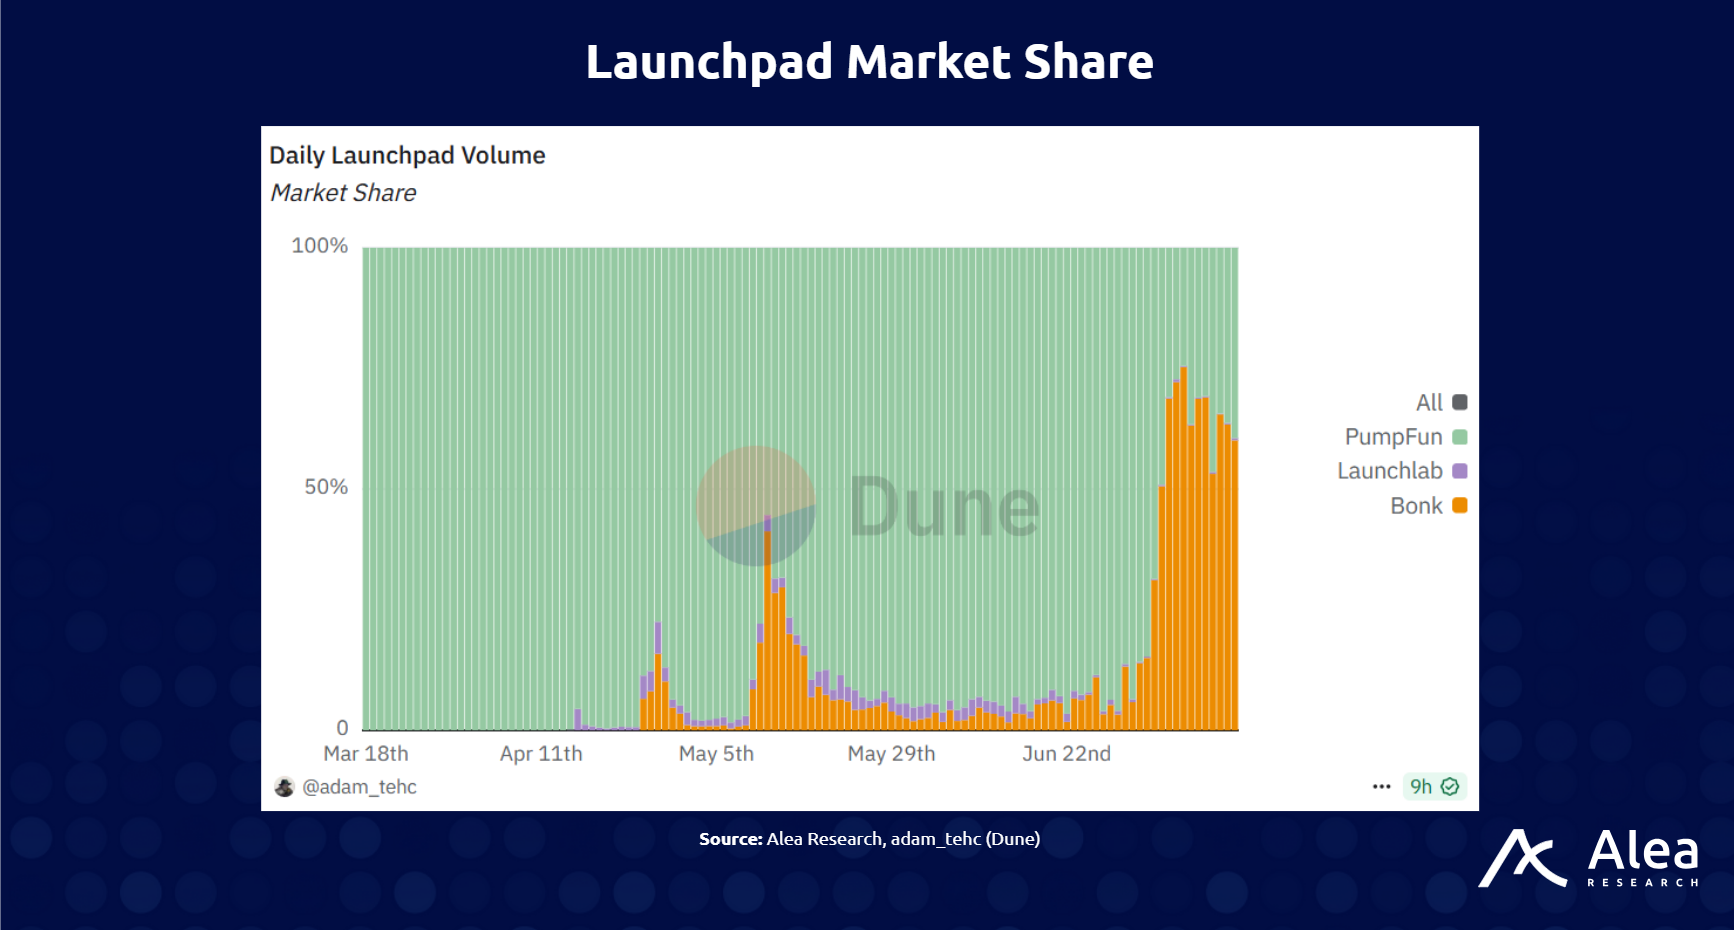Click the green verified checkmark icon
Image resolution: width=1734 pixels, height=930 pixels.
click(x=1450, y=787)
